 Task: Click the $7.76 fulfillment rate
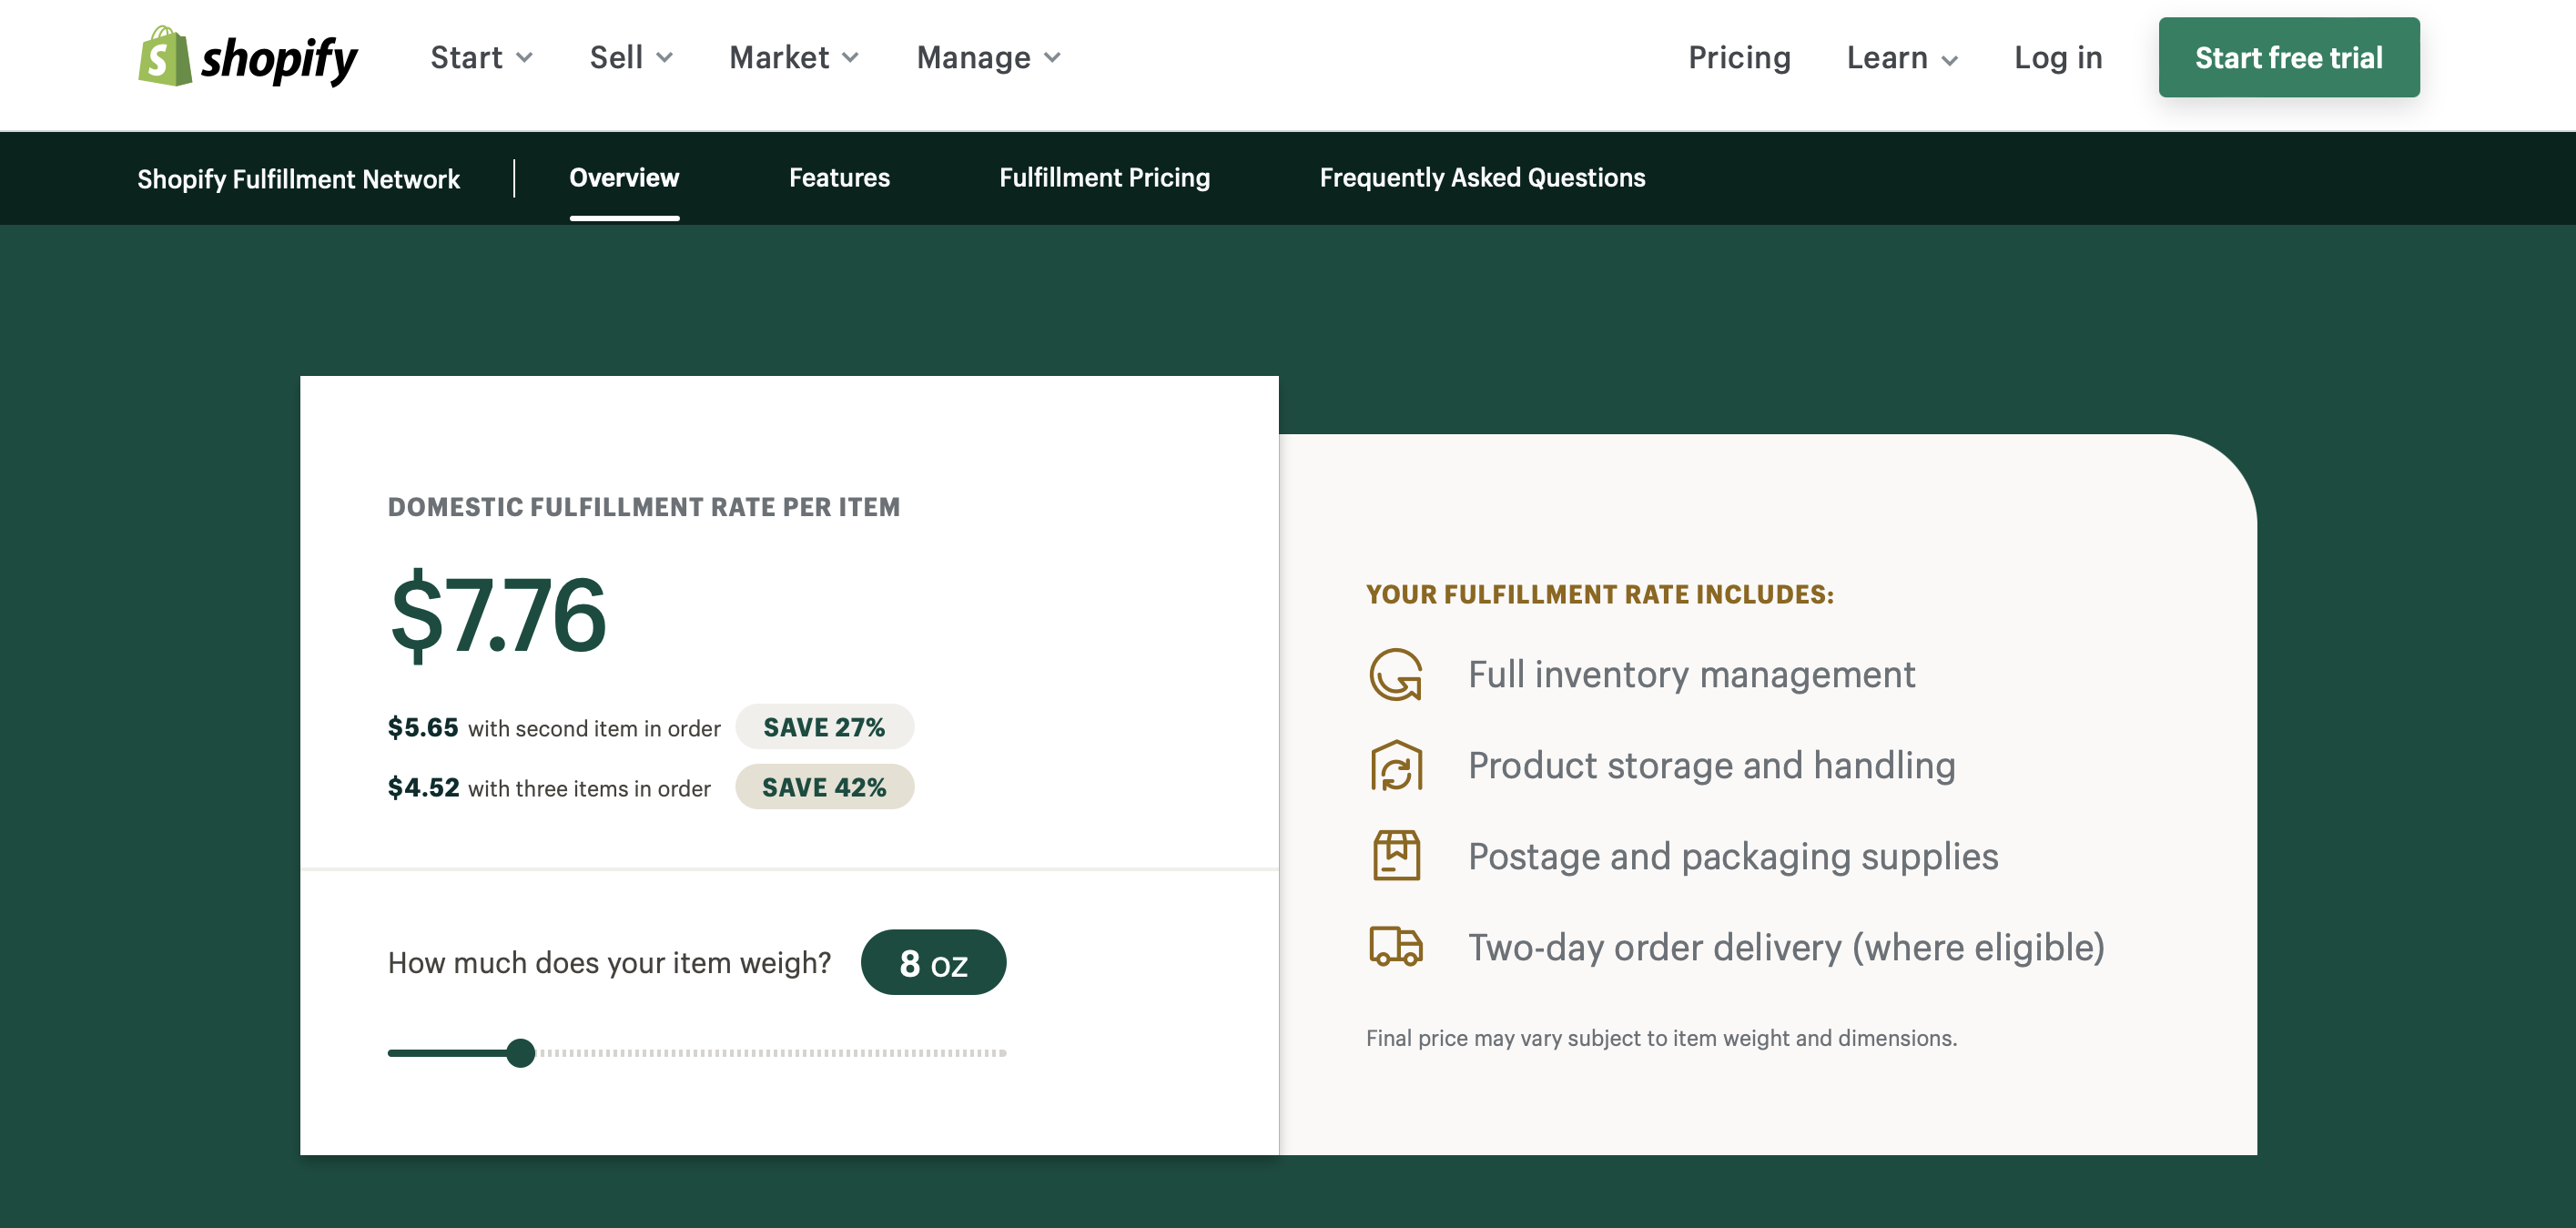[x=497, y=615]
